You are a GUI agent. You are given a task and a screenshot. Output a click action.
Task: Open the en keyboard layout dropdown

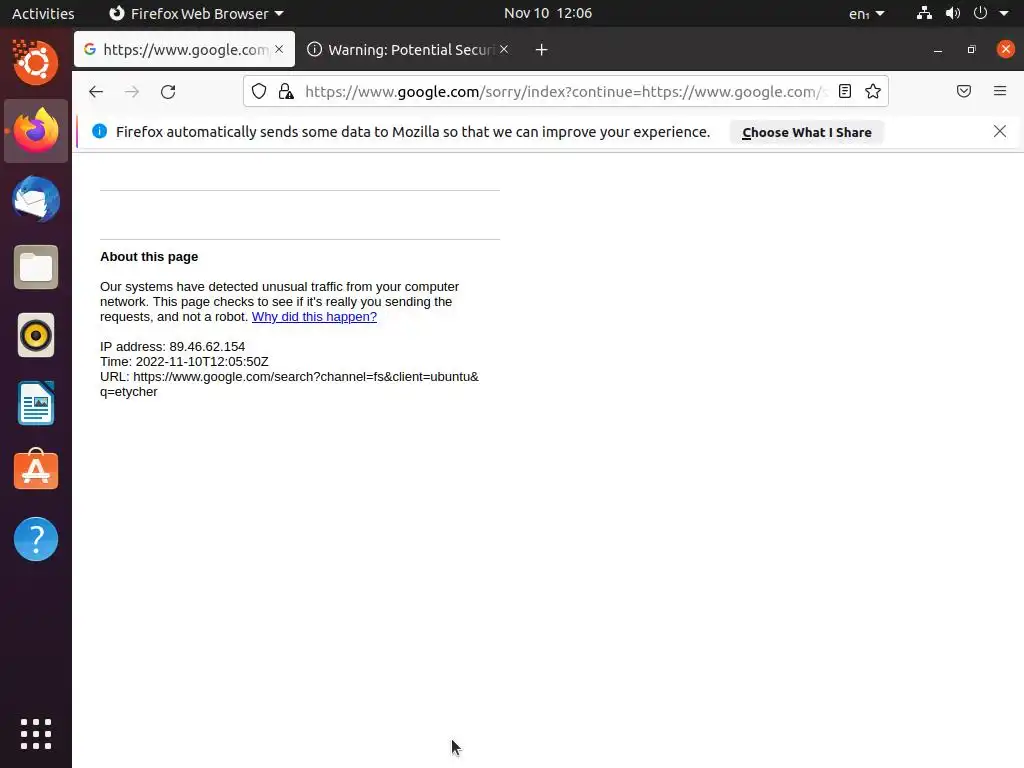coord(867,13)
